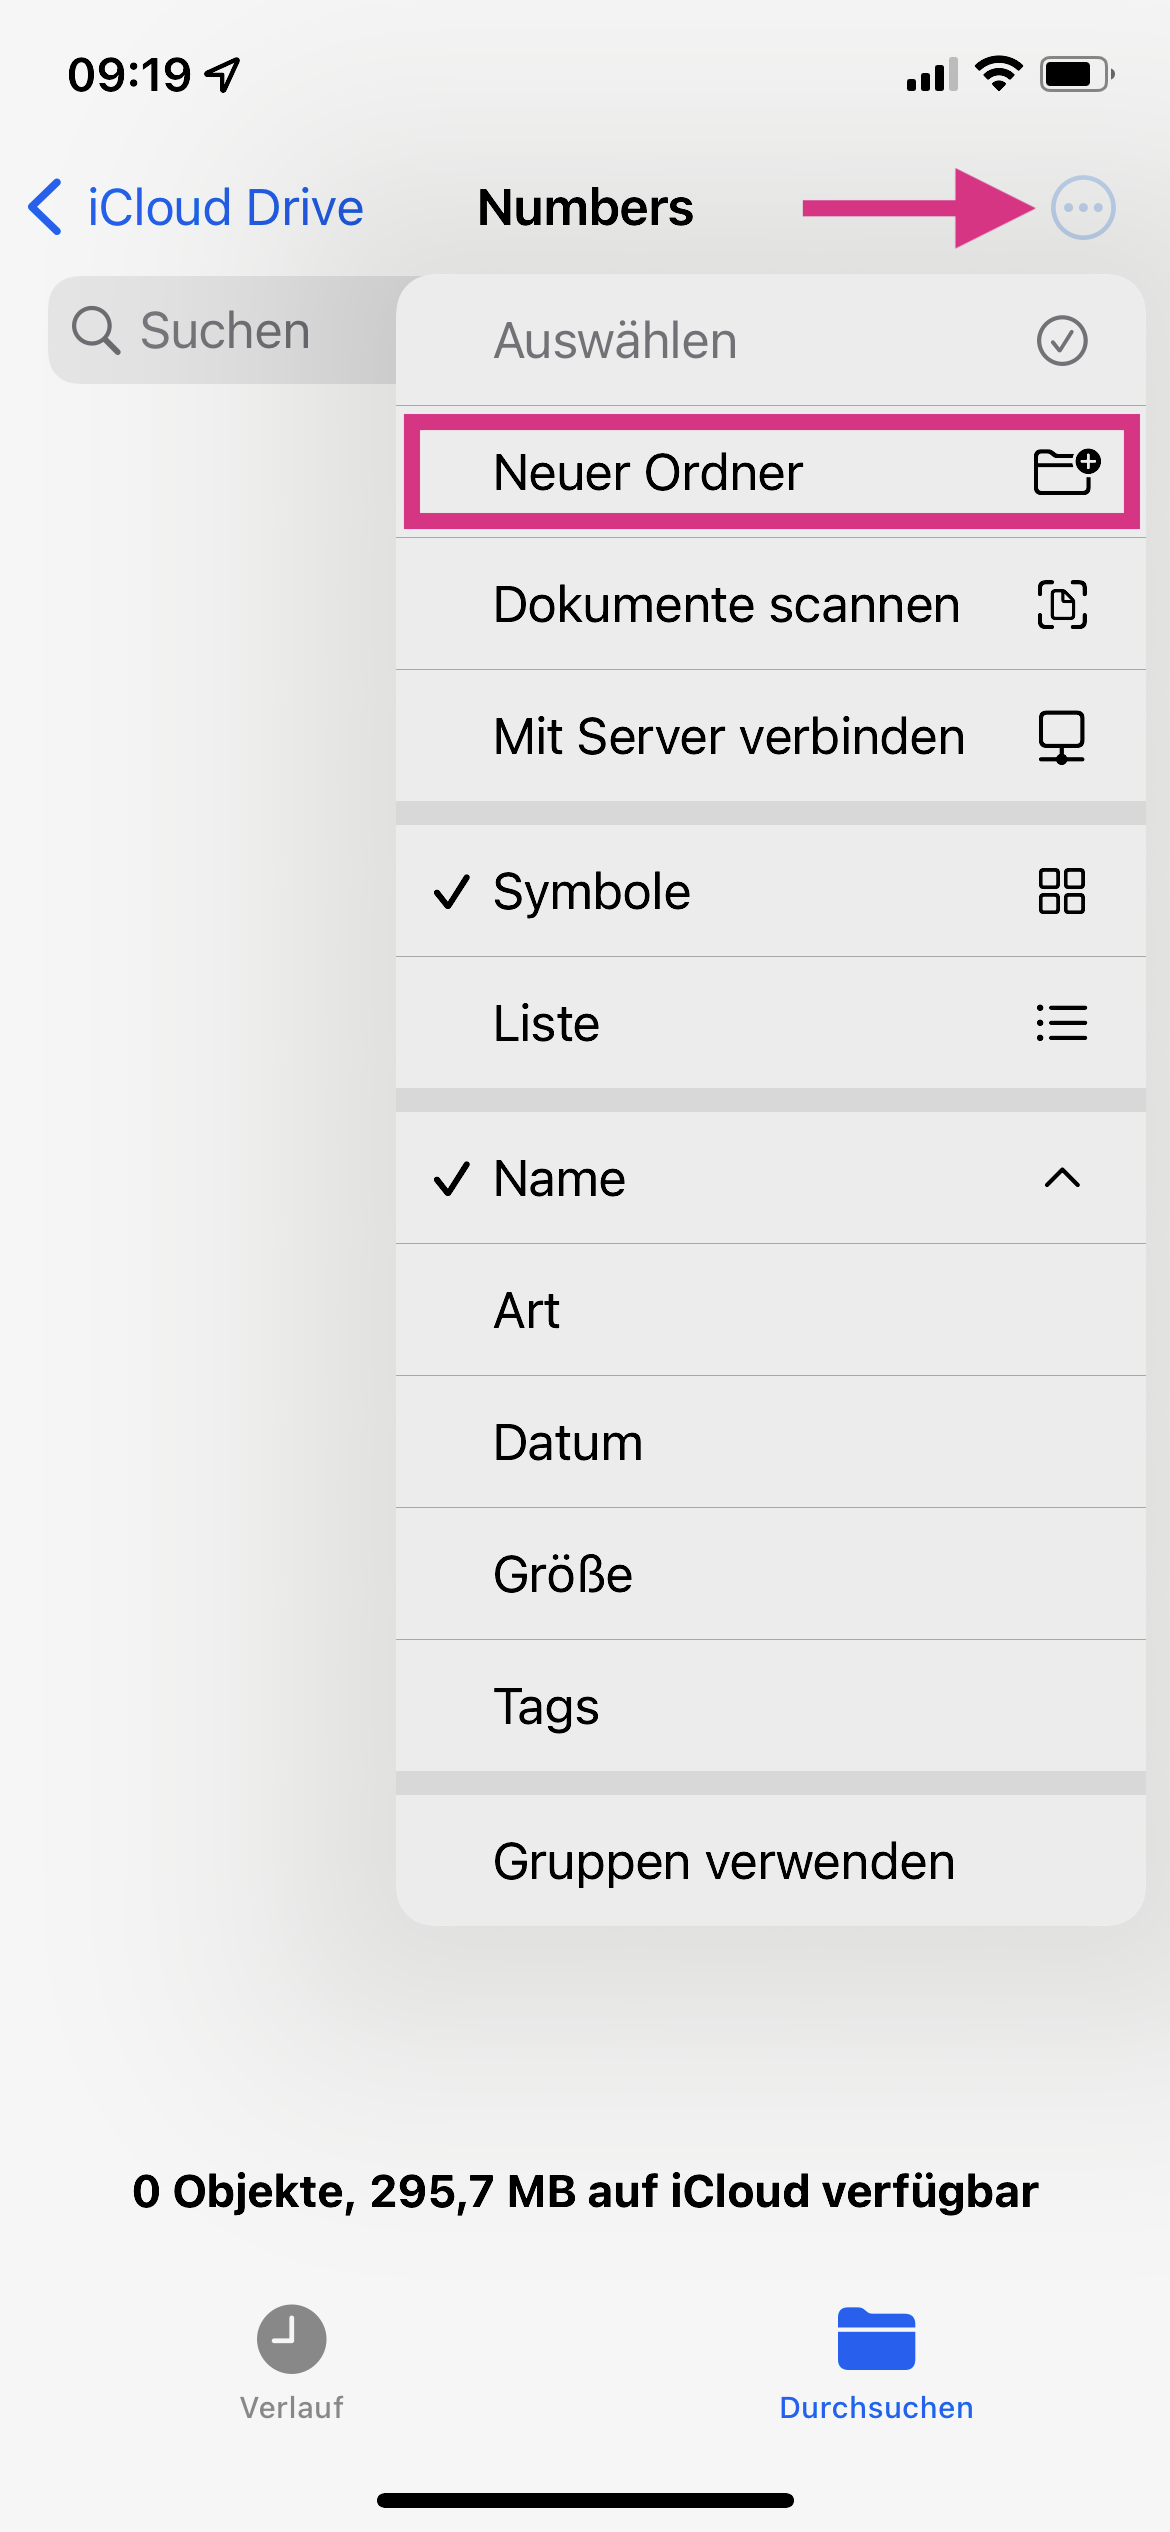Image resolution: width=1170 pixels, height=2532 pixels.
Task: Sort files by Größe
Action: click(563, 1574)
